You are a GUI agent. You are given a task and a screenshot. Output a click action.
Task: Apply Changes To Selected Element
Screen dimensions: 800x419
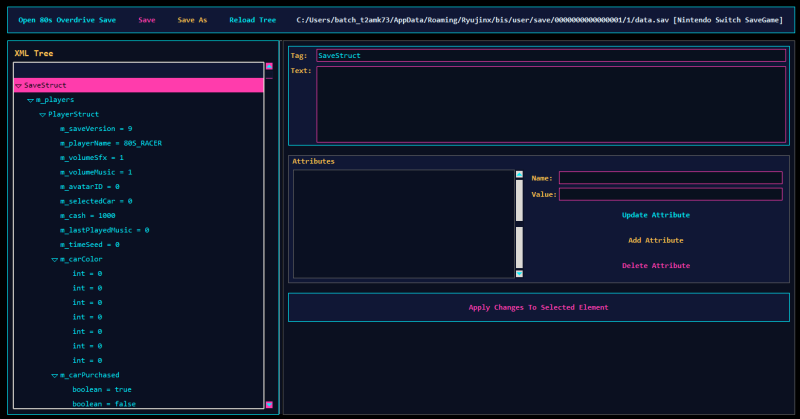[x=539, y=307]
